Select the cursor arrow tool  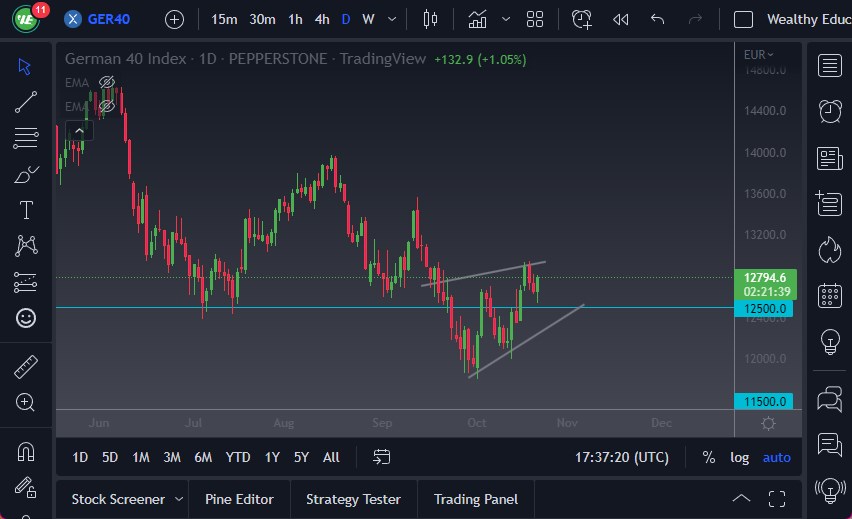pyautogui.click(x=24, y=66)
